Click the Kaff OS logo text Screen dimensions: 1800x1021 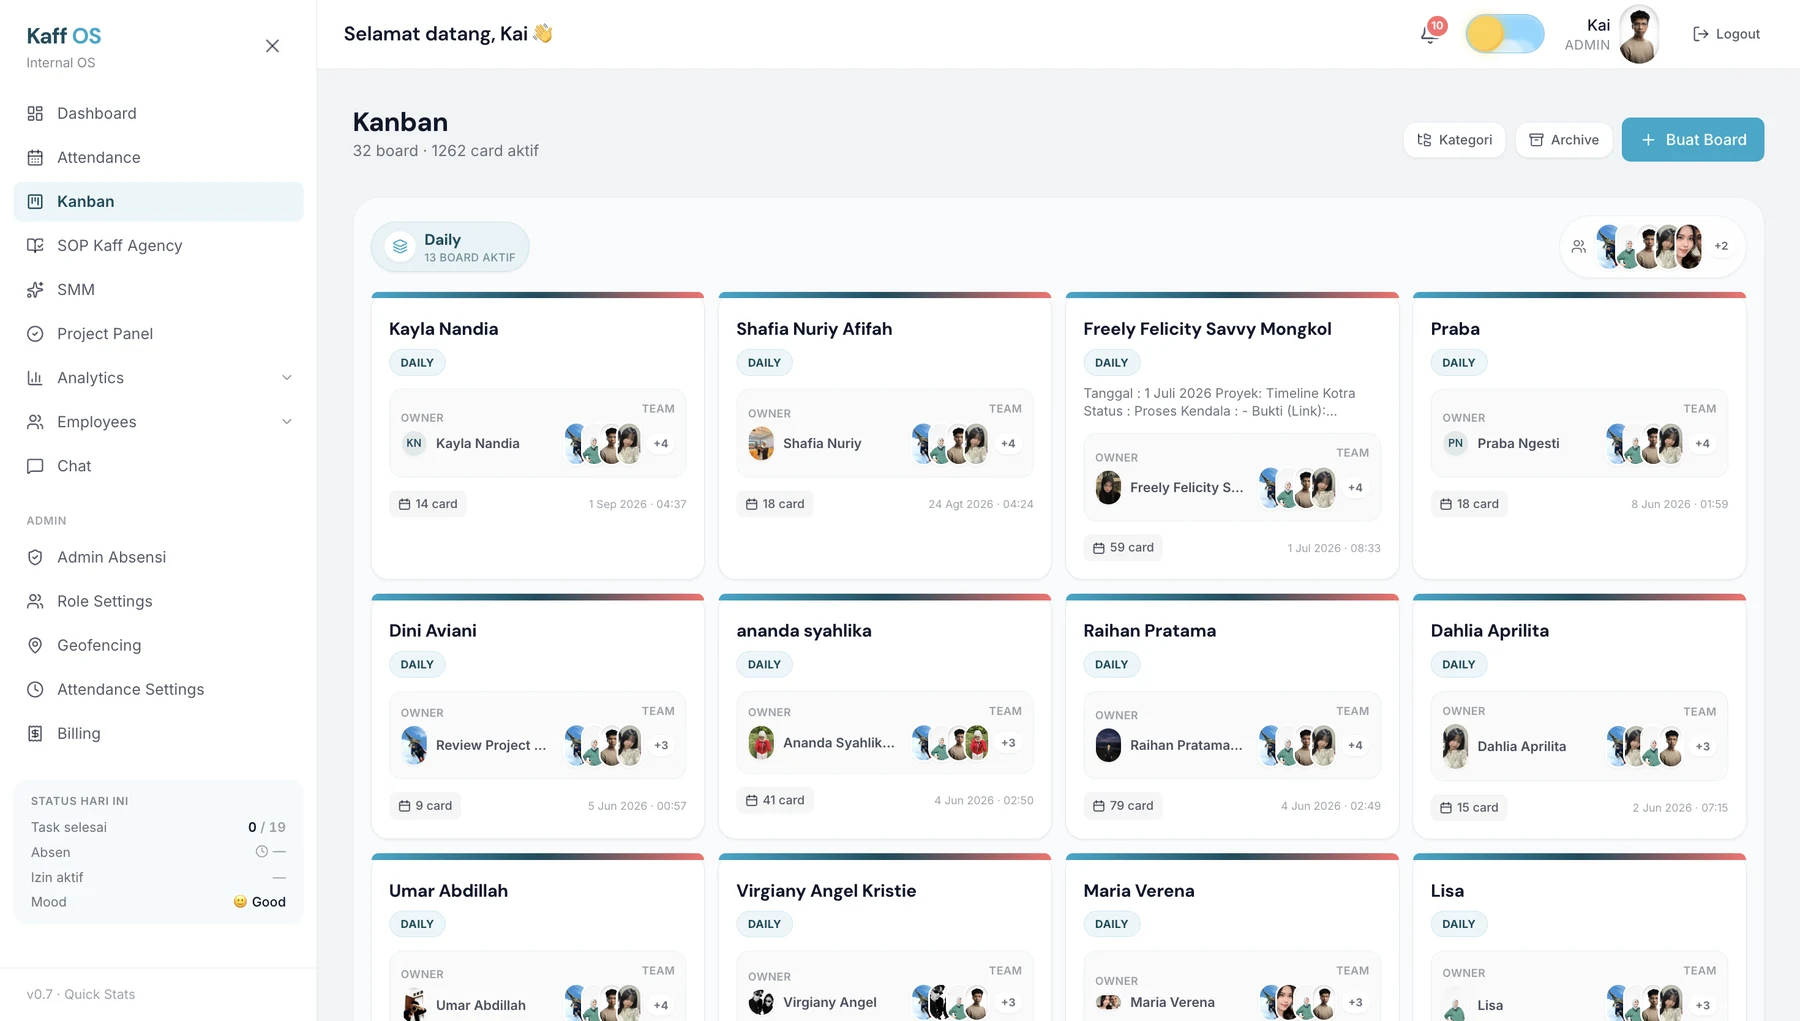tap(64, 36)
